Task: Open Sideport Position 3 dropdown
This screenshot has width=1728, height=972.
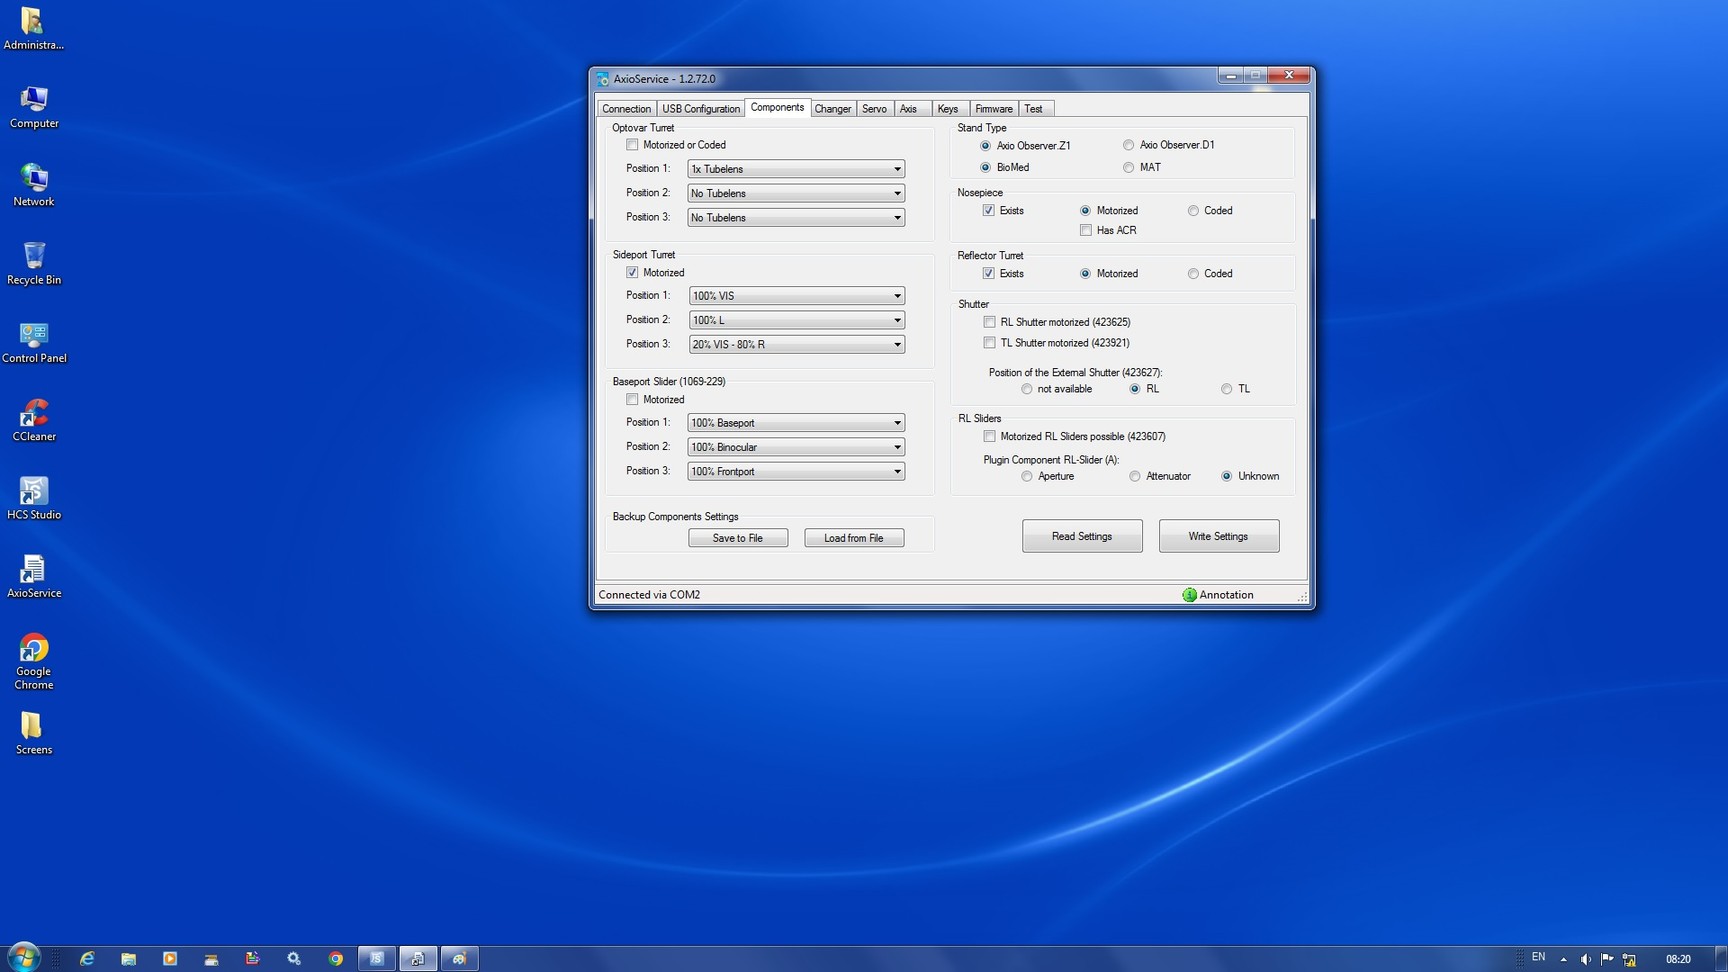Action: 796,344
